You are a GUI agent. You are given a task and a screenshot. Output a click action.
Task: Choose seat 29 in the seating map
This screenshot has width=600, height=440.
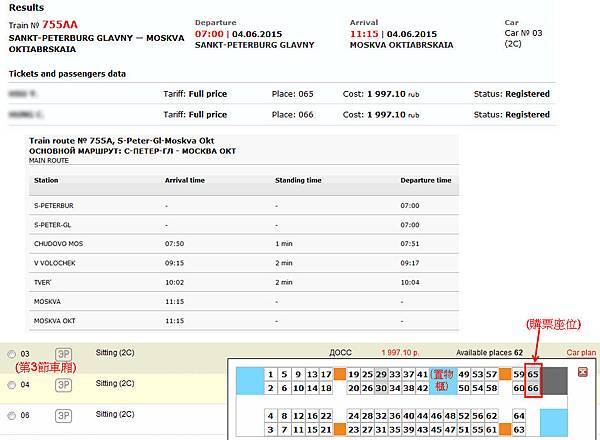(x=381, y=374)
